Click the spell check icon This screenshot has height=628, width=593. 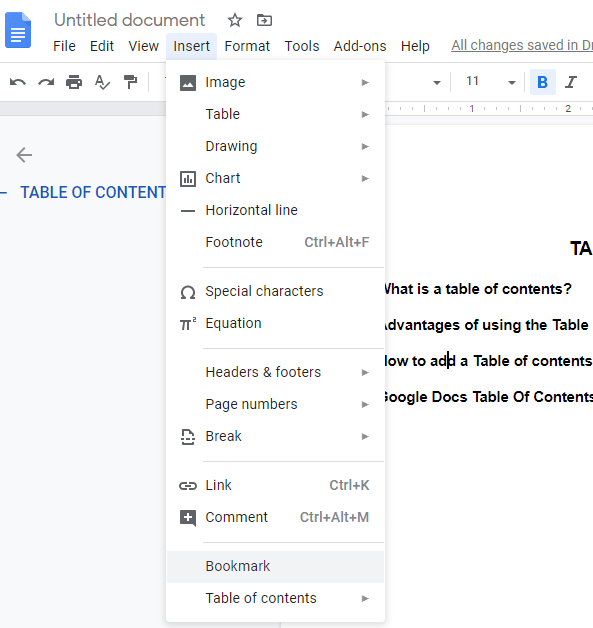[x=102, y=82]
